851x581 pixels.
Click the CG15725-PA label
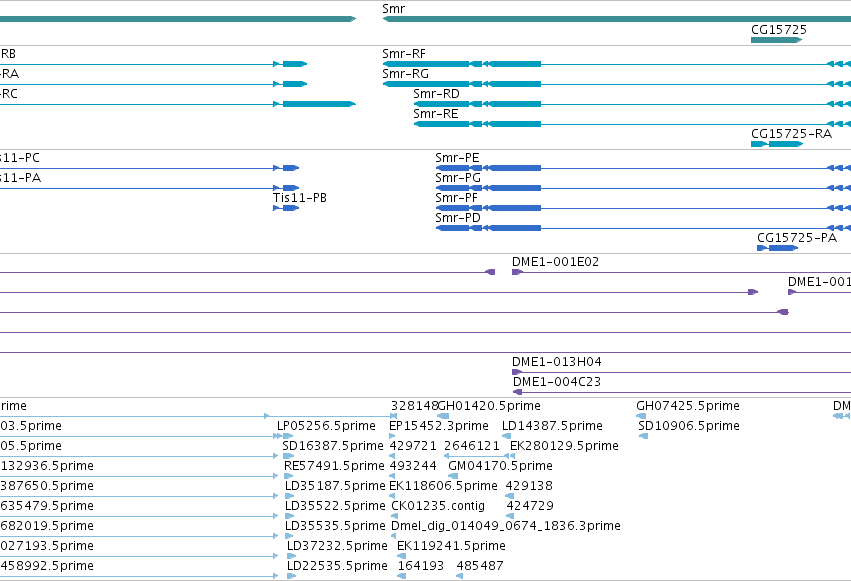pos(797,238)
